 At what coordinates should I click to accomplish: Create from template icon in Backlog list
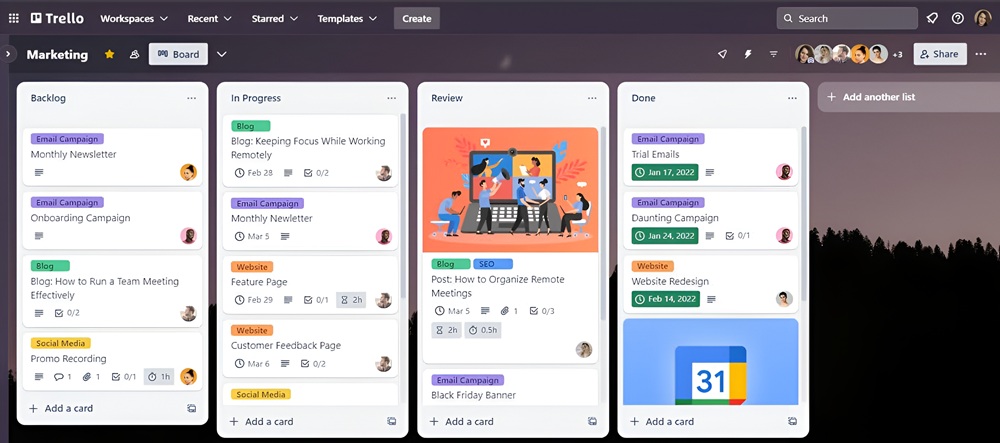click(192, 408)
